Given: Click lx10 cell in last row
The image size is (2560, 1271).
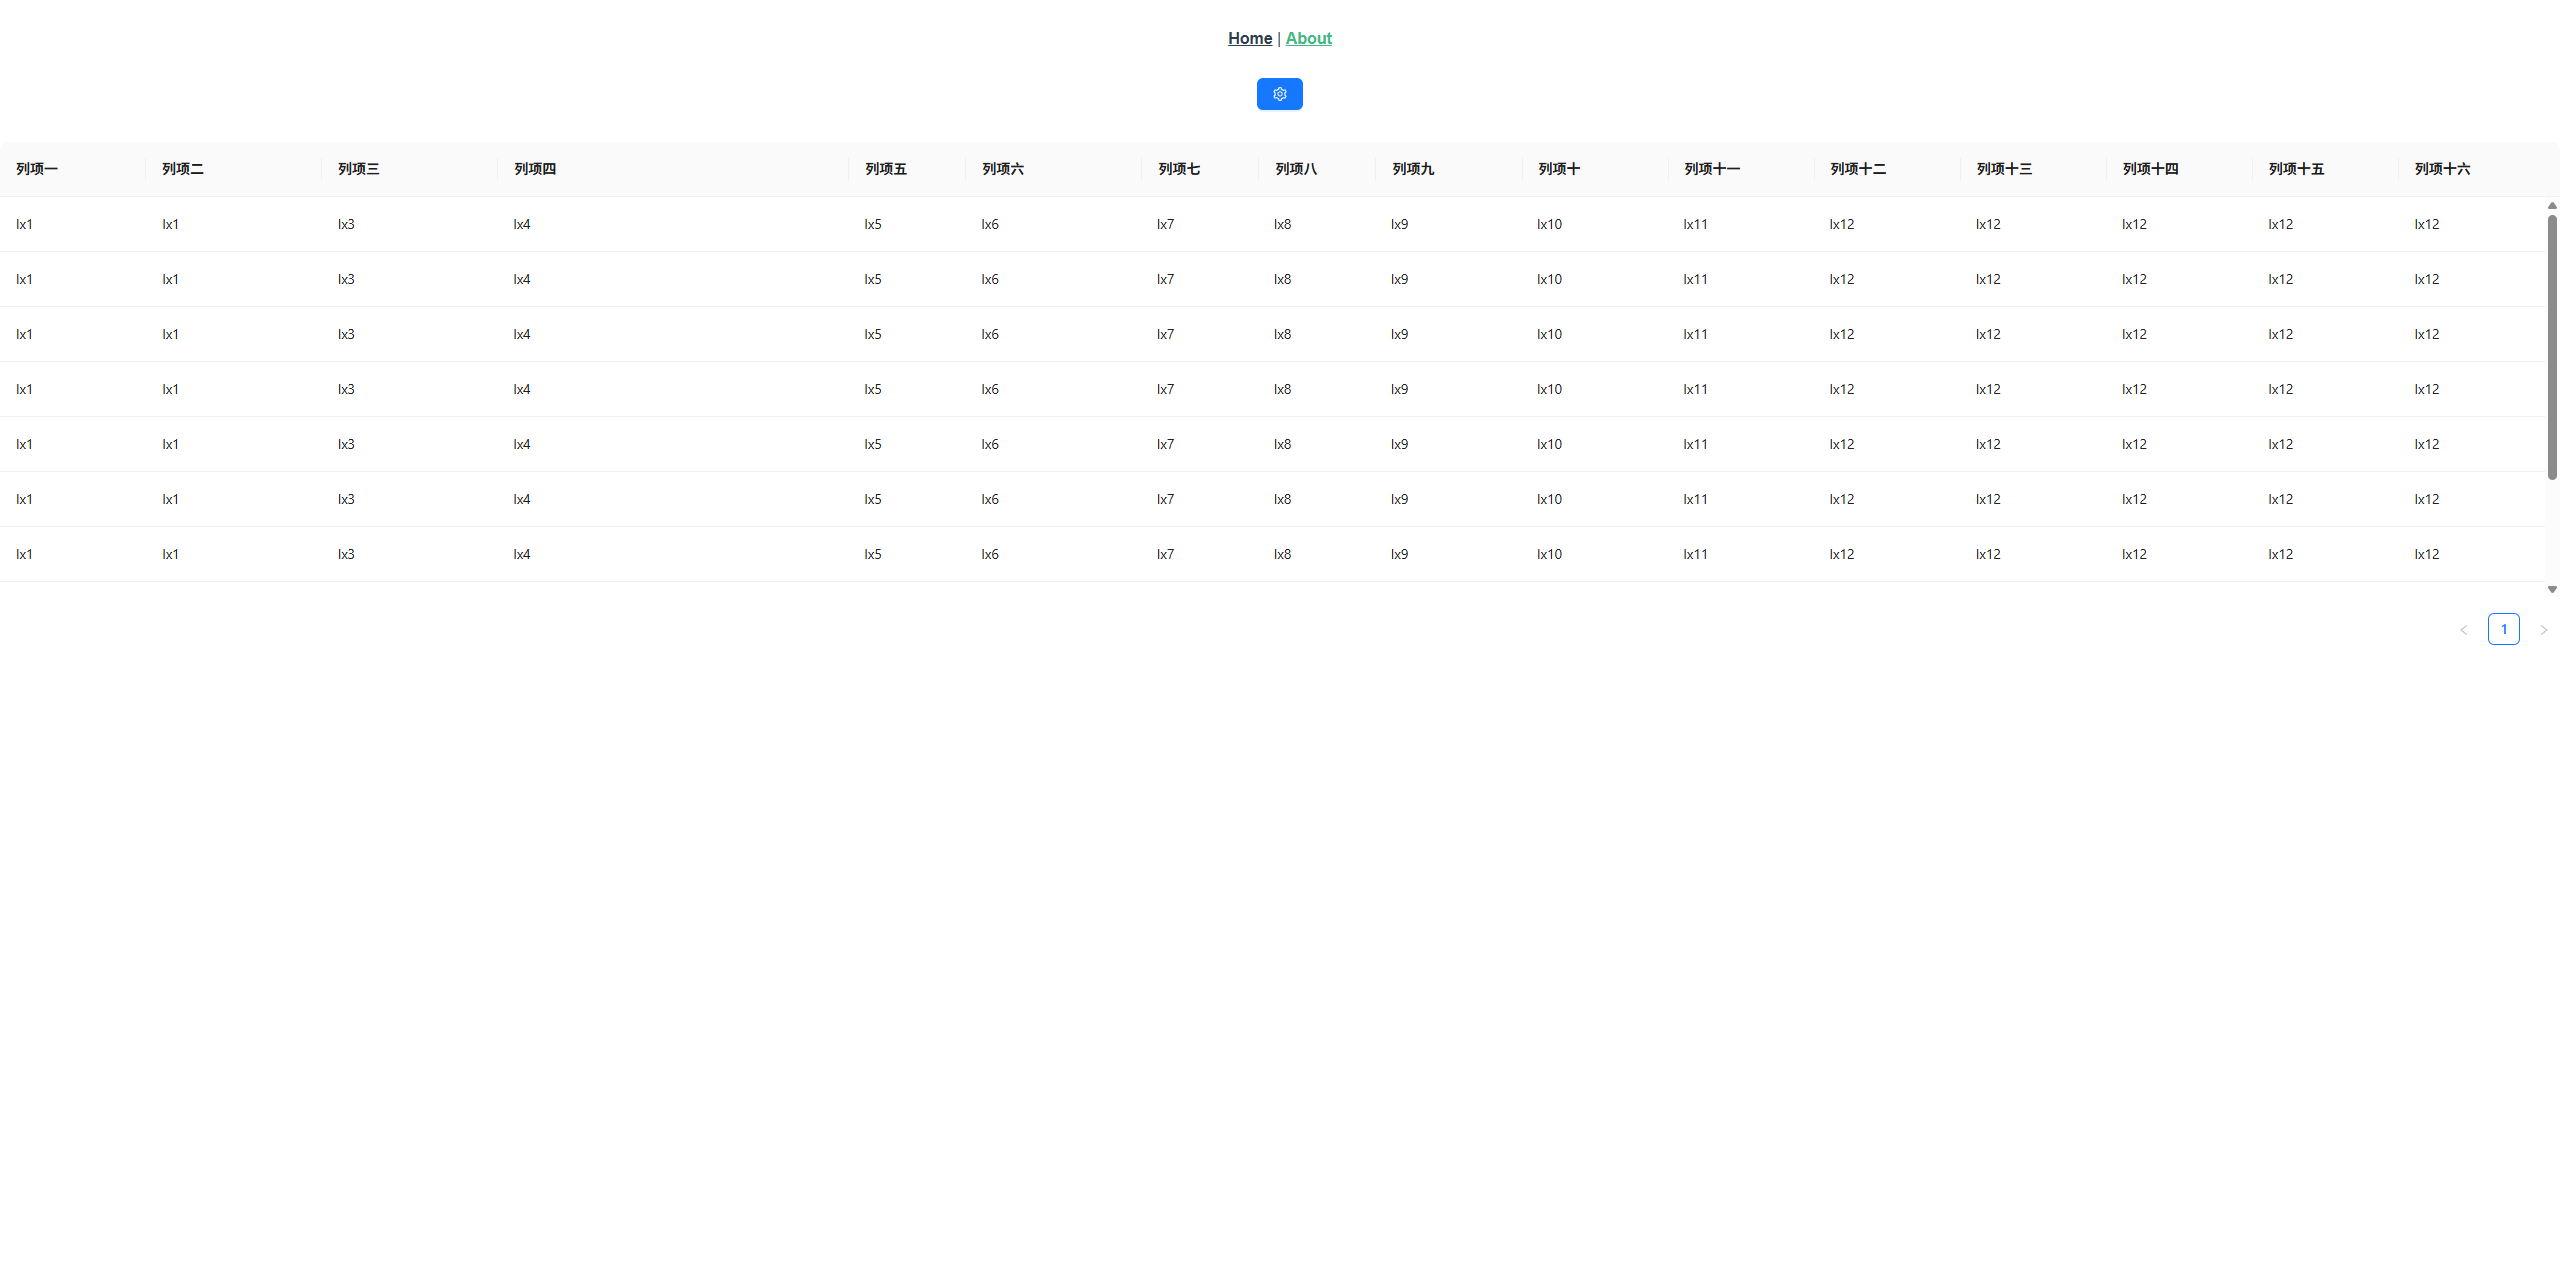Looking at the screenshot, I should pyautogui.click(x=1549, y=554).
